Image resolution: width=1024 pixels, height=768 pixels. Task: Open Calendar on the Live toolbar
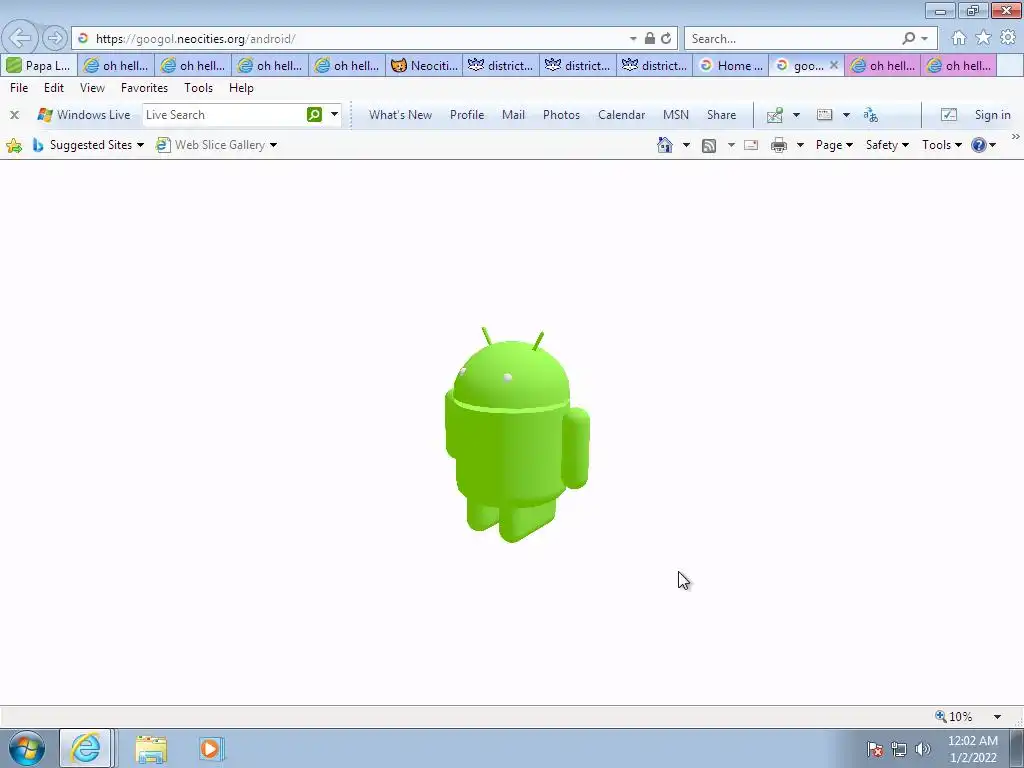(621, 115)
